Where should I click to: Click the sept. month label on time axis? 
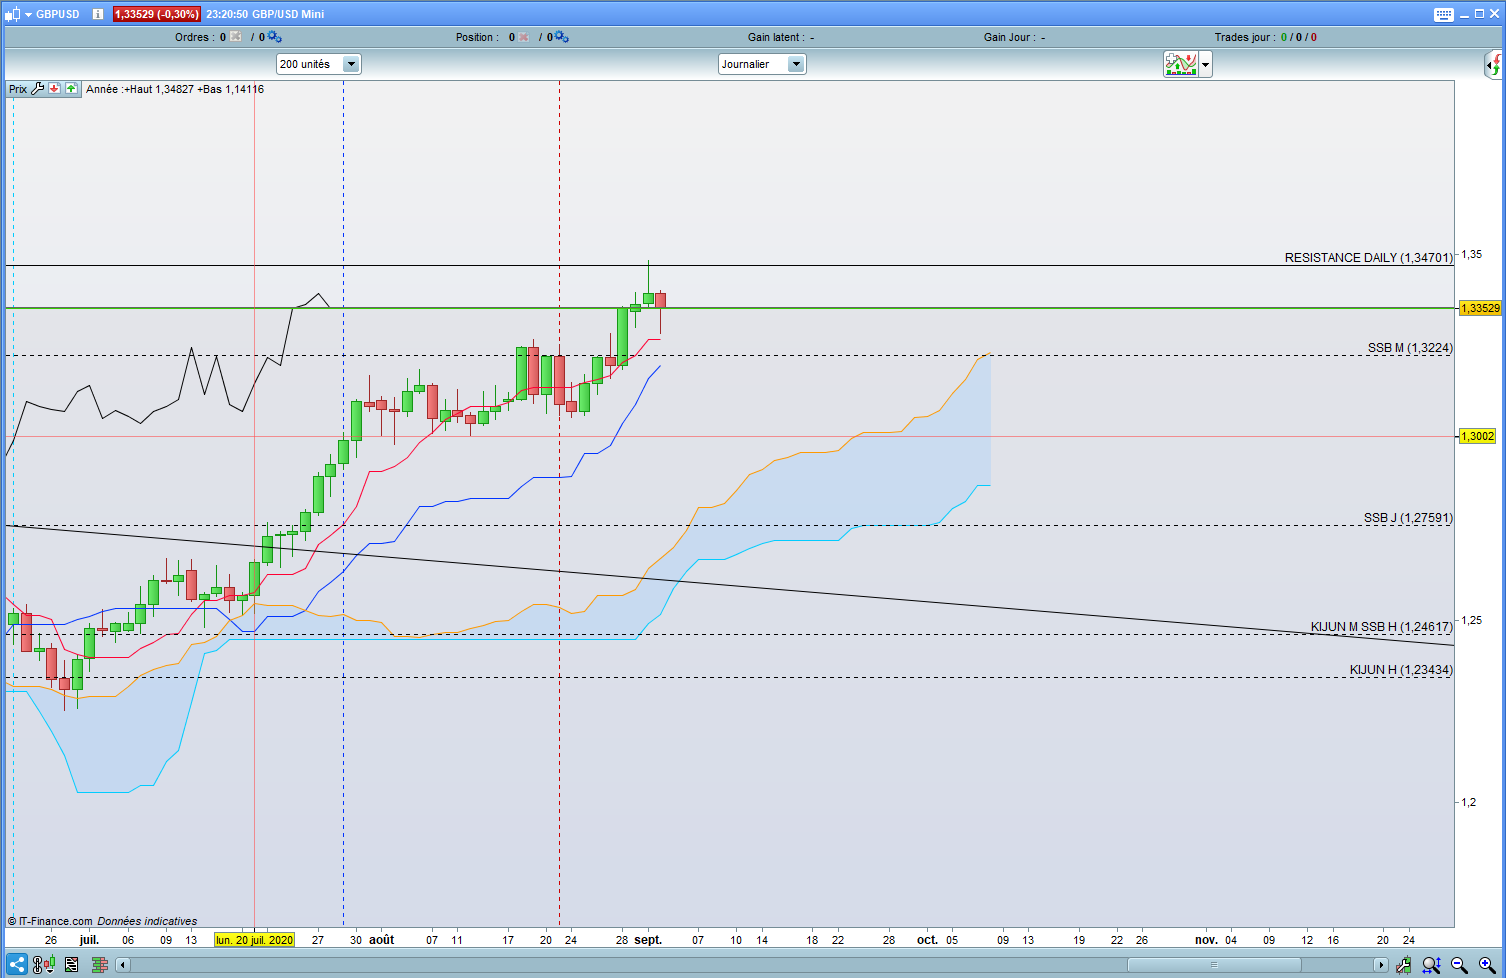[648, 940]
